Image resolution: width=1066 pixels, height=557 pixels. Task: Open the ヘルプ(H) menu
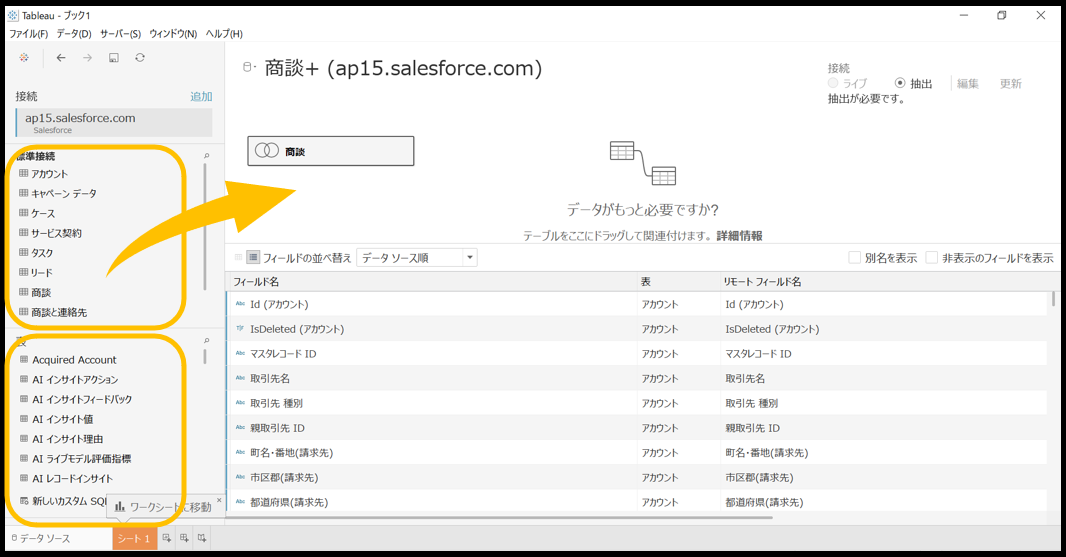click(224, 33)
